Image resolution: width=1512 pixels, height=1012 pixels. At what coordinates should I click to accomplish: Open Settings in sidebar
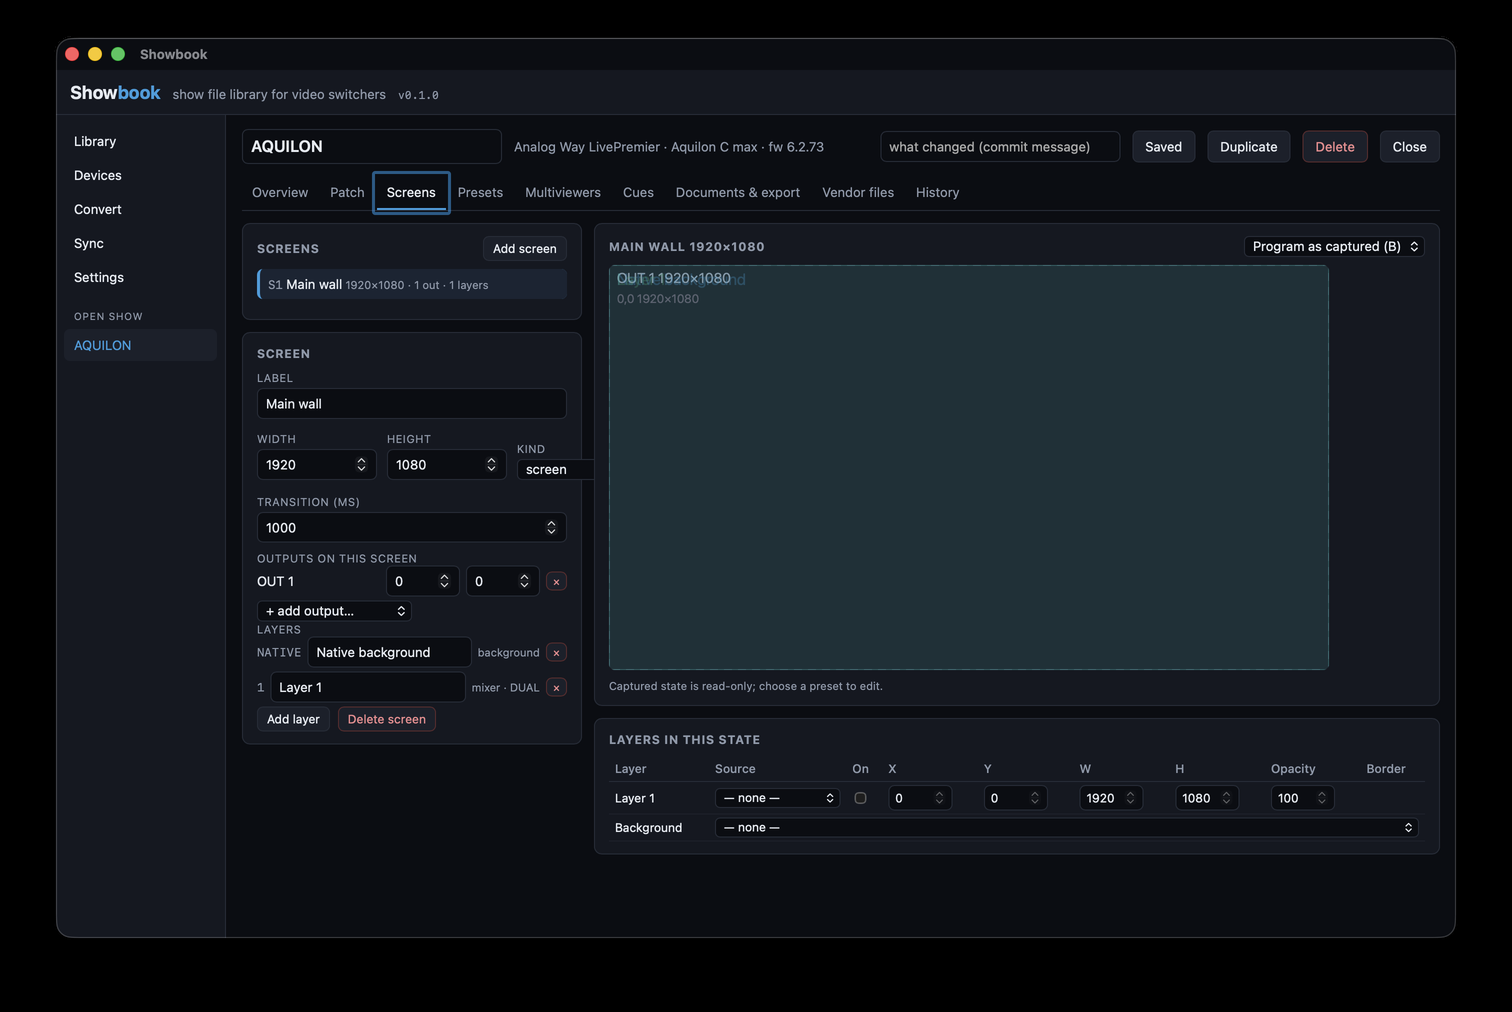[x=141, y=277]
